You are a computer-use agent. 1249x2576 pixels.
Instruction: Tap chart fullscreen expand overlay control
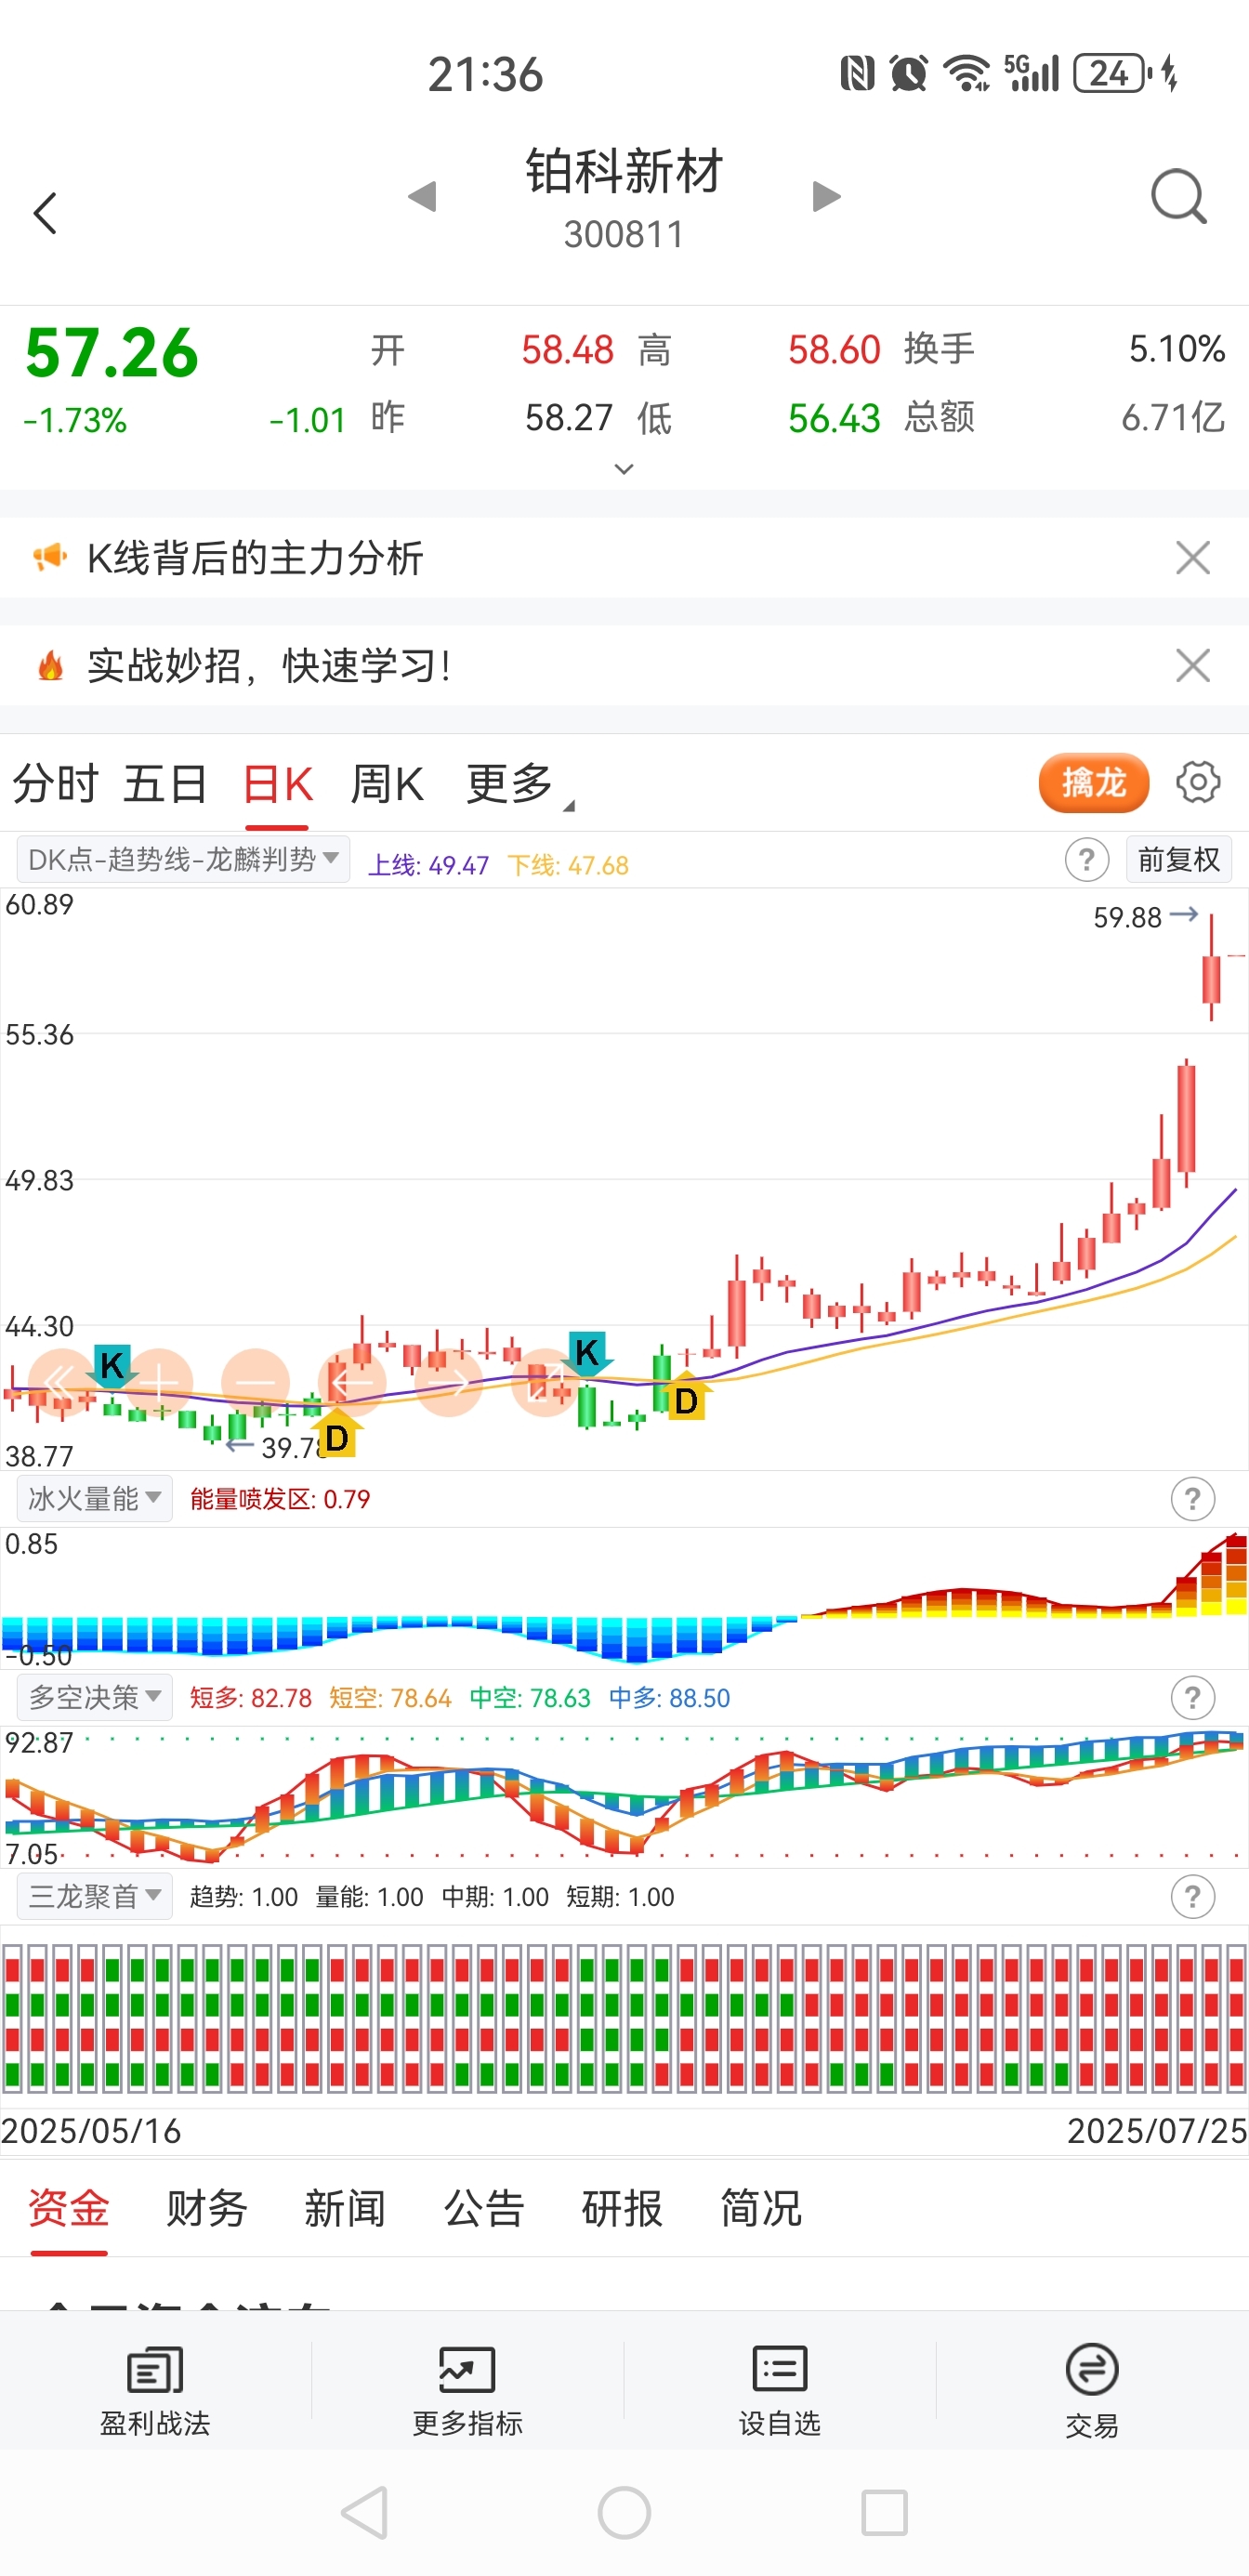click(545, 1383)
